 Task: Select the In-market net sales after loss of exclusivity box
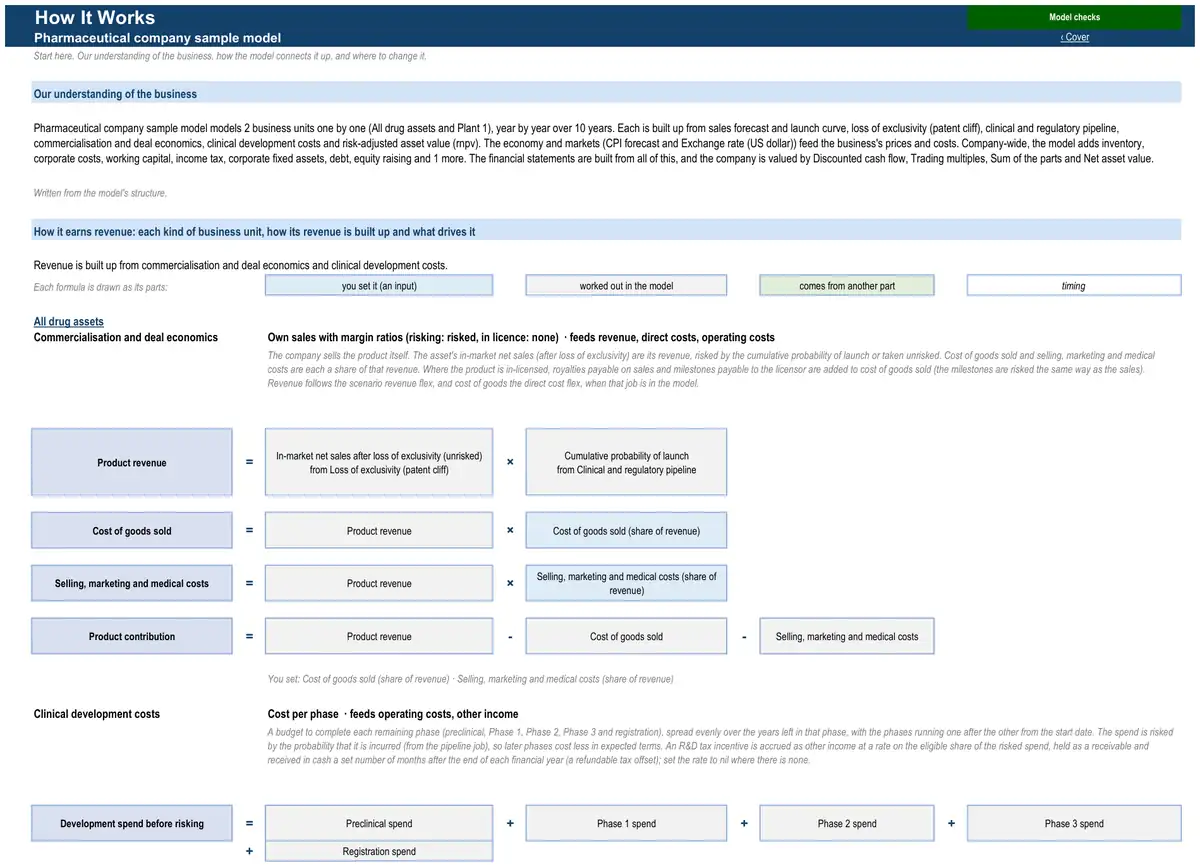click(x=379, y=463)
